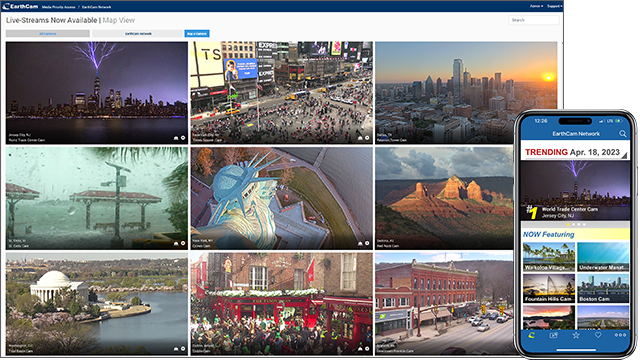Open the red brick downtown street stream
This screenshot has width=640, height=360.
444,304
